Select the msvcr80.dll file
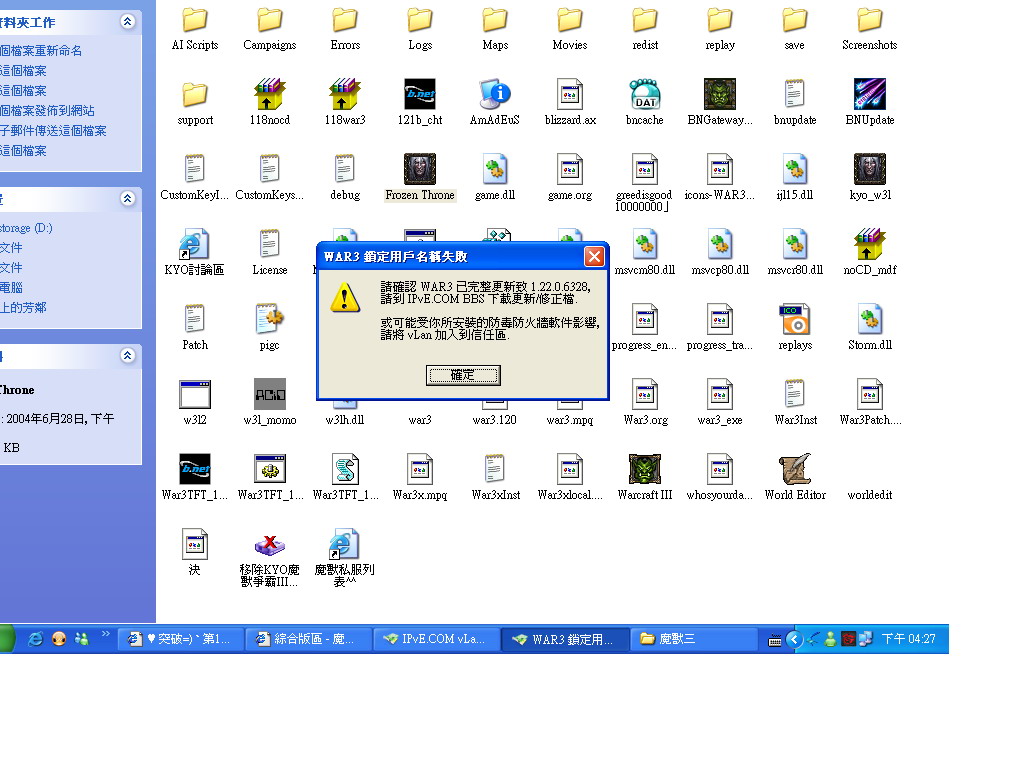The height and width of the screenshot is (768, 1024). click(795, 244)
